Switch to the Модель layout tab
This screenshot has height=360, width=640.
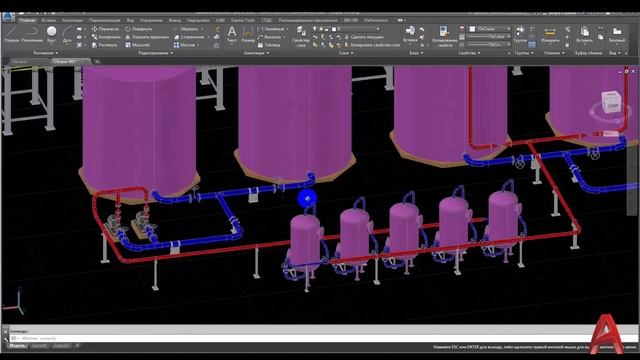click(x=17, y=346)
